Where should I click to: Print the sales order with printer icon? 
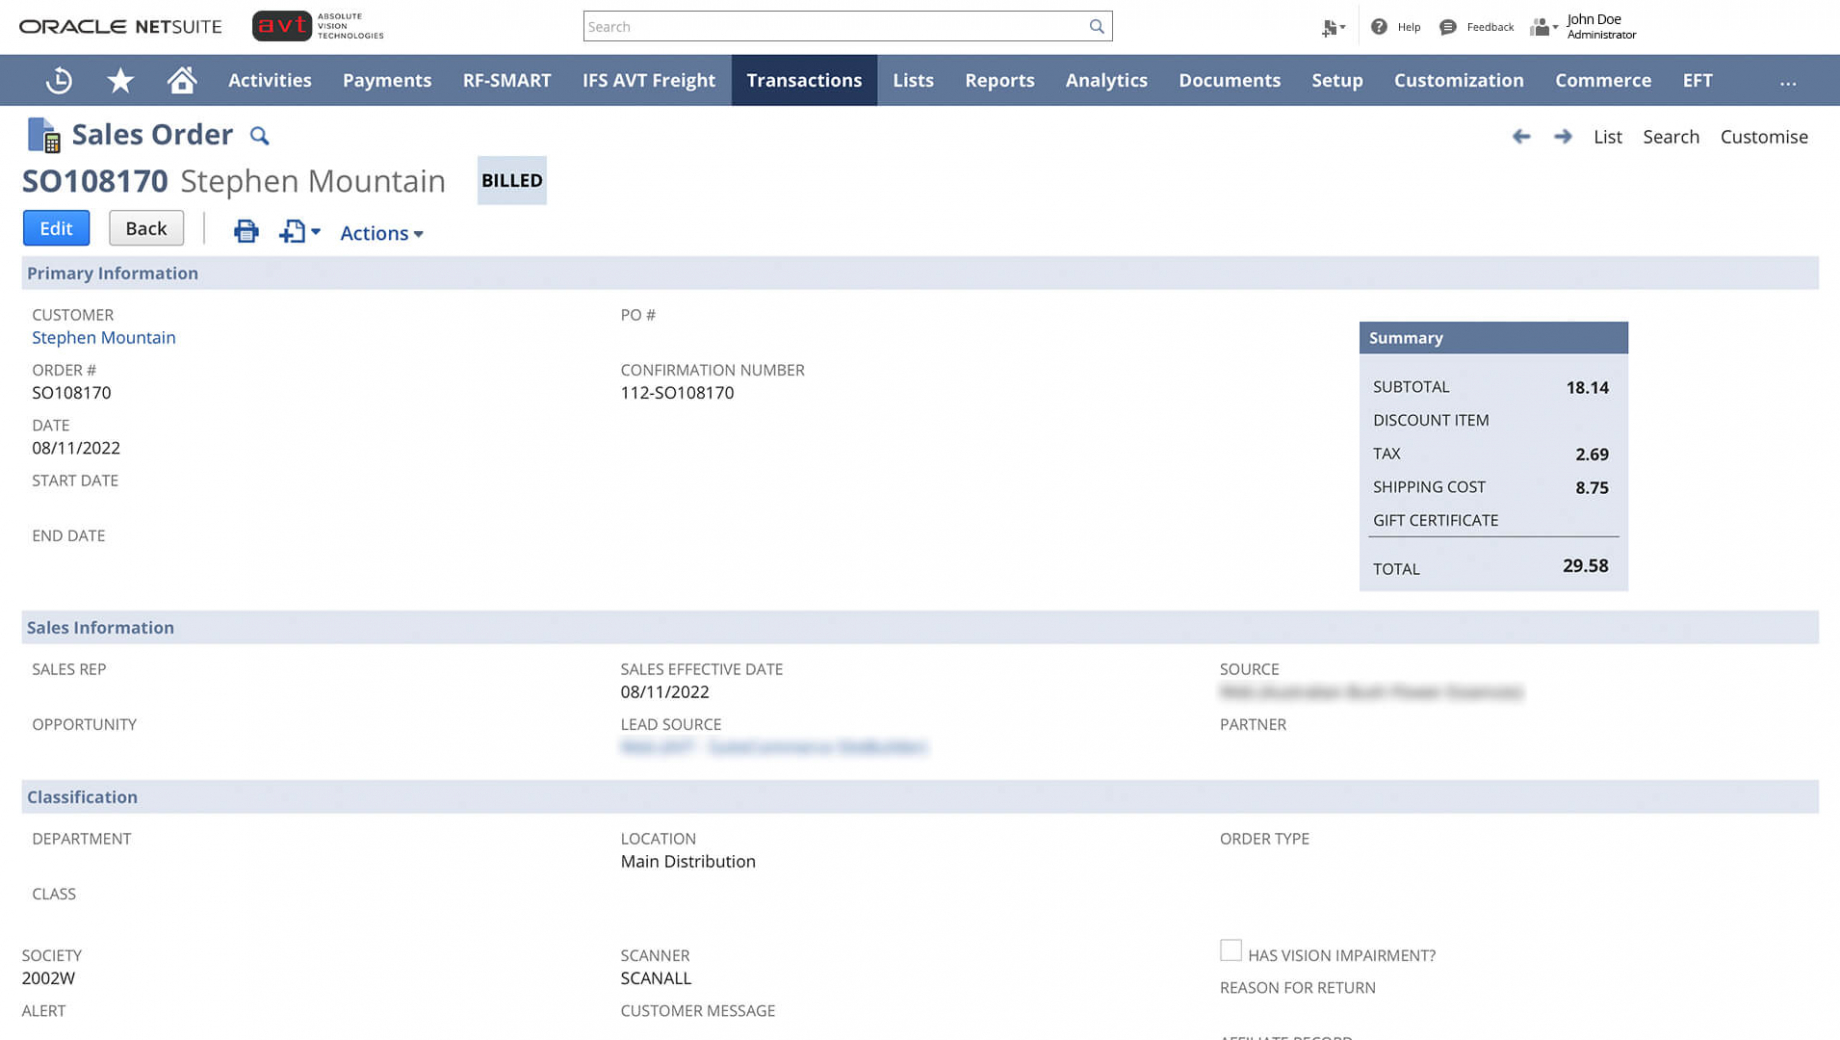246,232
